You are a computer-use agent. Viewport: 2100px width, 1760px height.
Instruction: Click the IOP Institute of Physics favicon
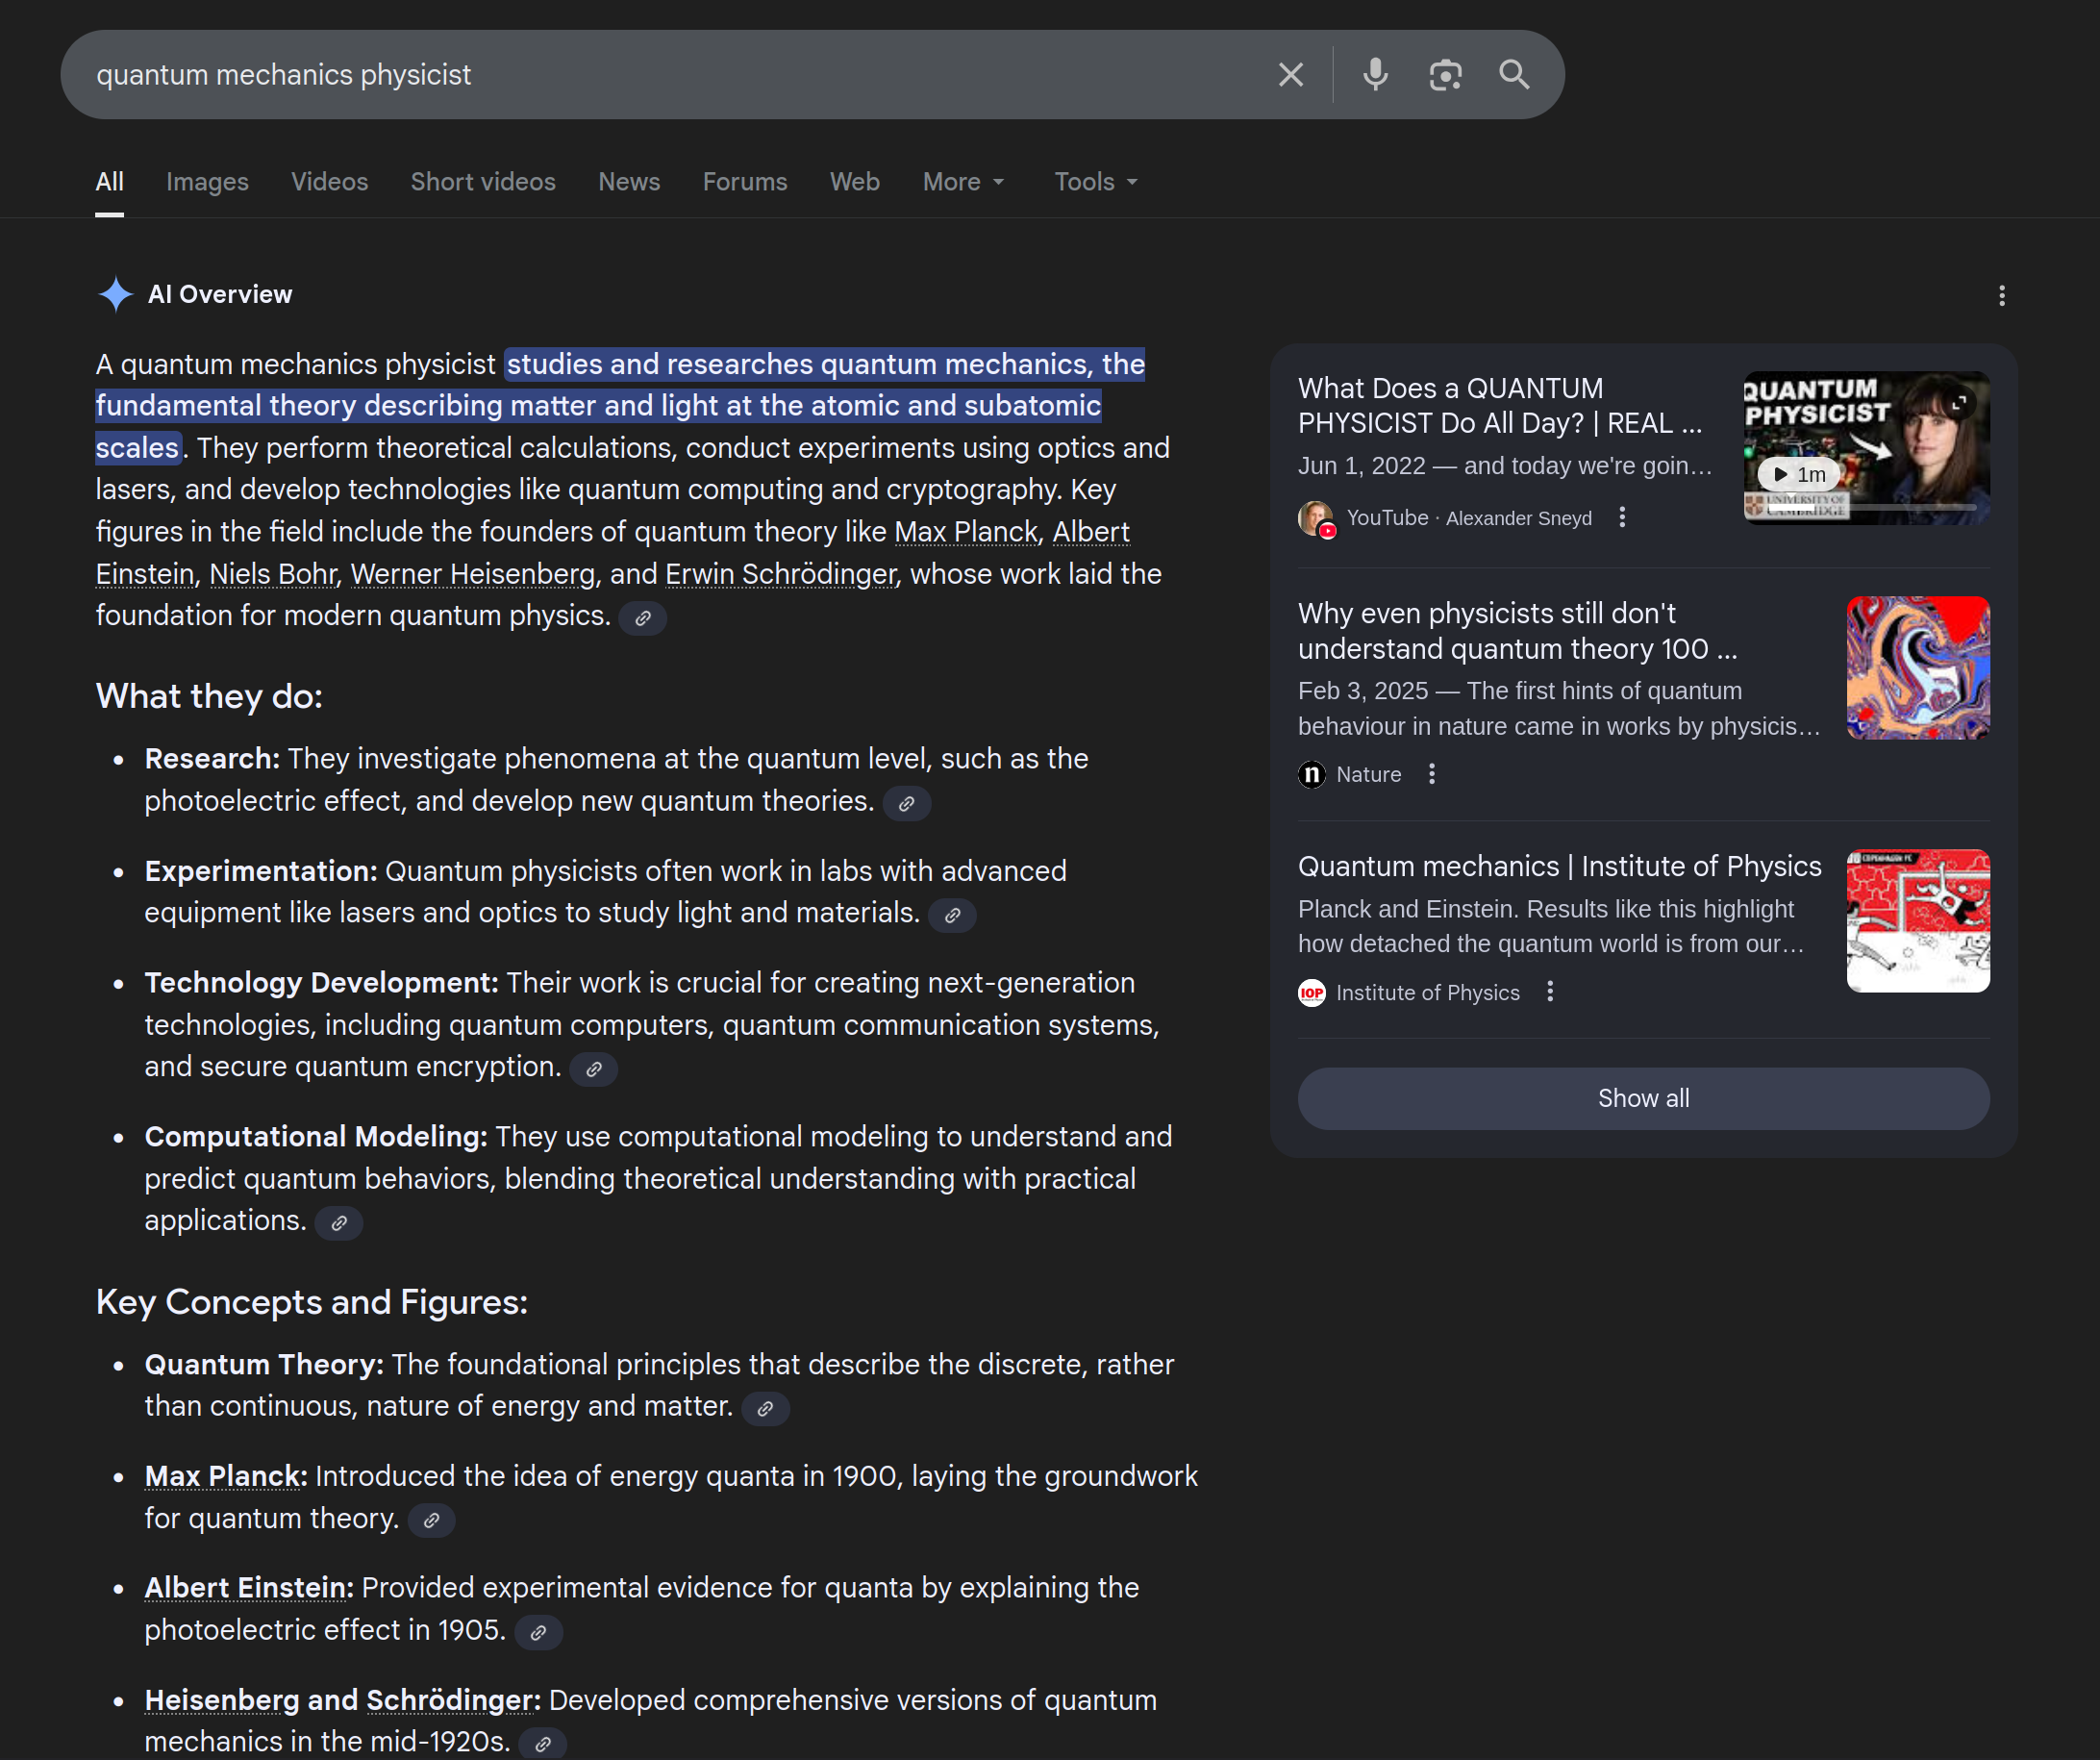coord(1312,992)
